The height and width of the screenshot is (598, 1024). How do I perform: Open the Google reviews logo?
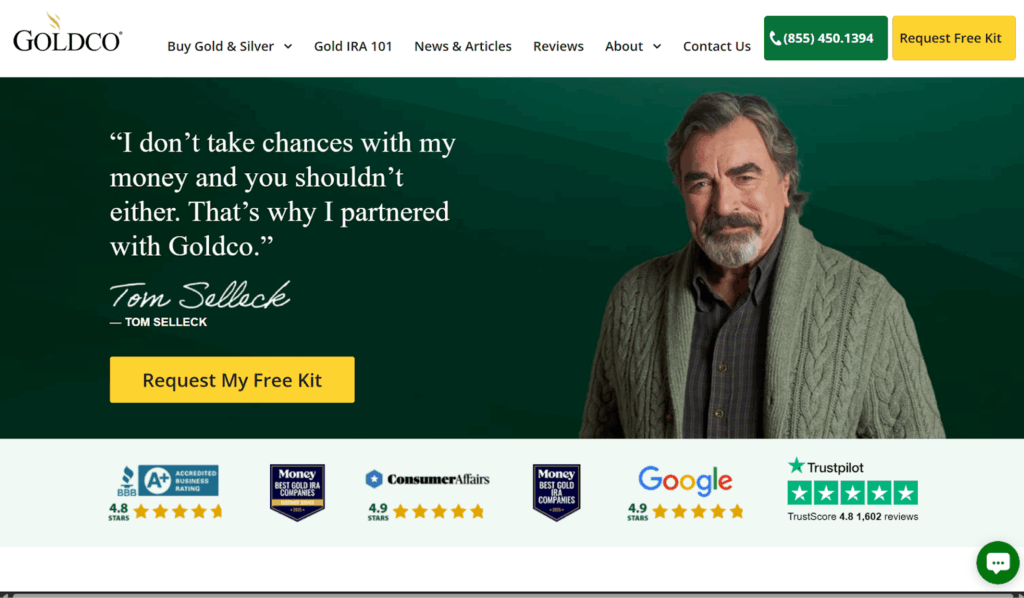click(x=685, y=481)
